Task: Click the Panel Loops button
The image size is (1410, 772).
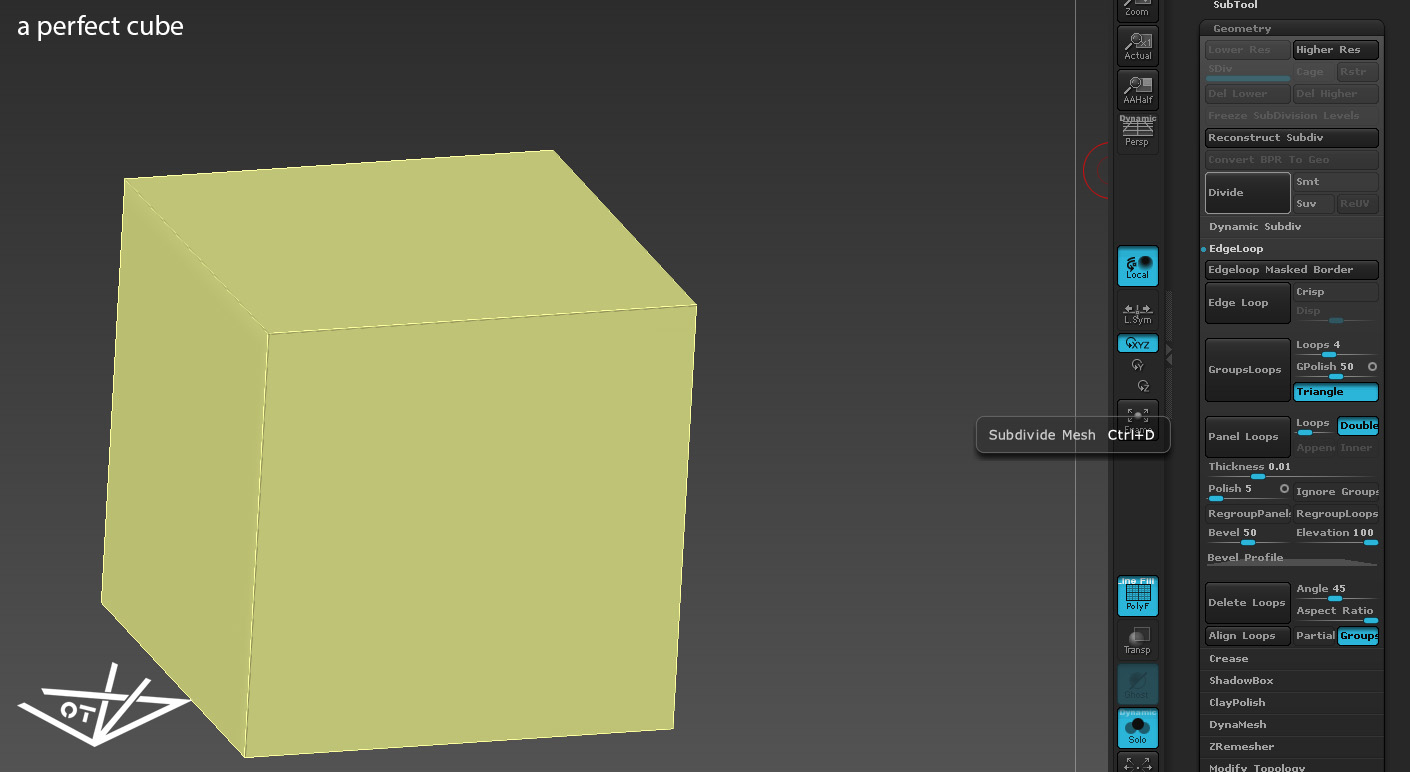Action: tap(1248, 437)
